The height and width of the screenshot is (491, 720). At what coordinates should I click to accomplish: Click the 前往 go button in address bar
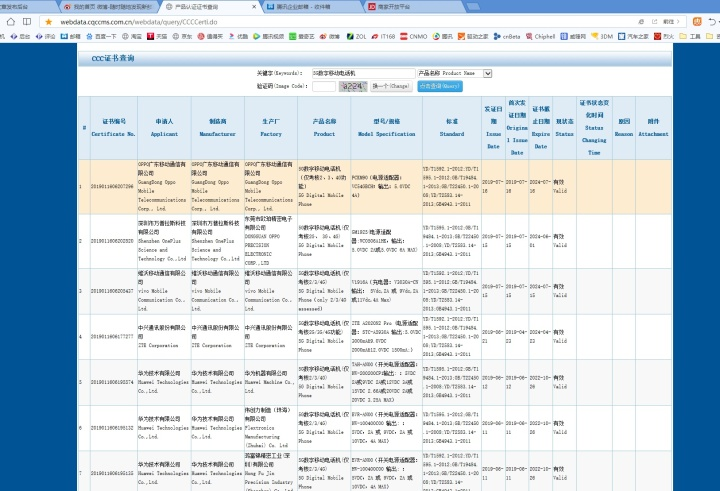[671, 22]
